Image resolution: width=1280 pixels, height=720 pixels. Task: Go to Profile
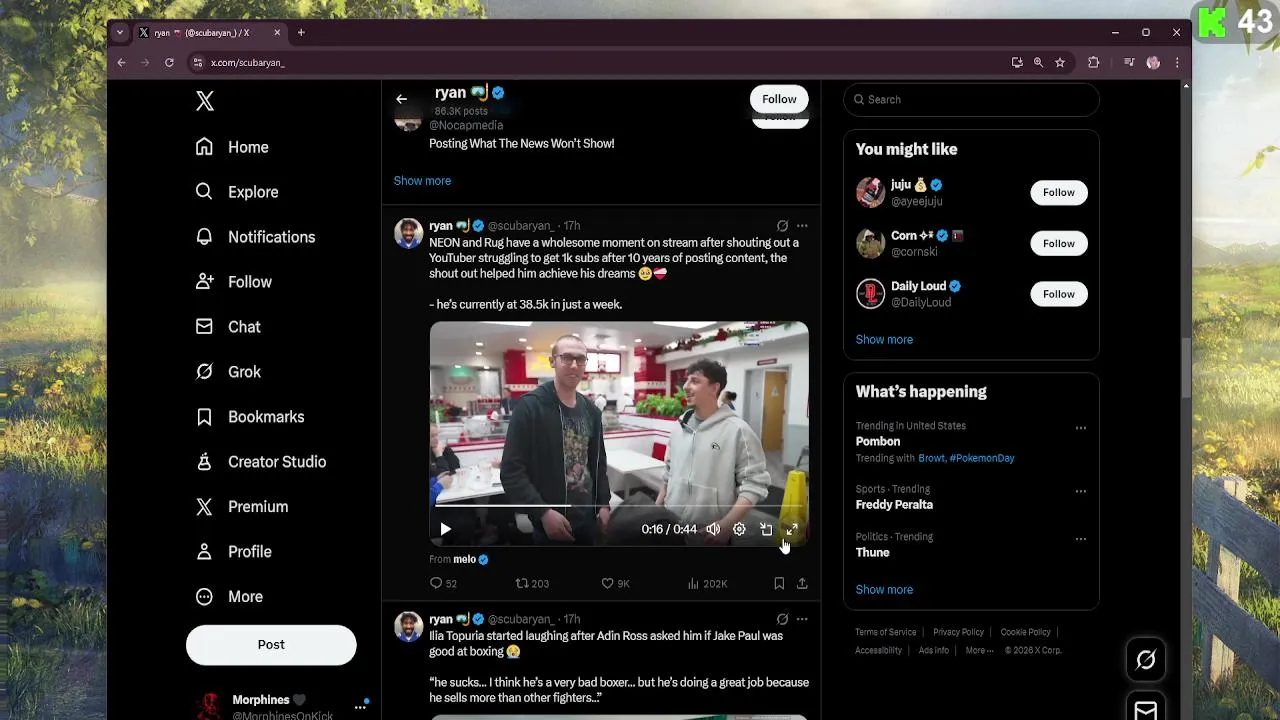[x=233, y=552]
